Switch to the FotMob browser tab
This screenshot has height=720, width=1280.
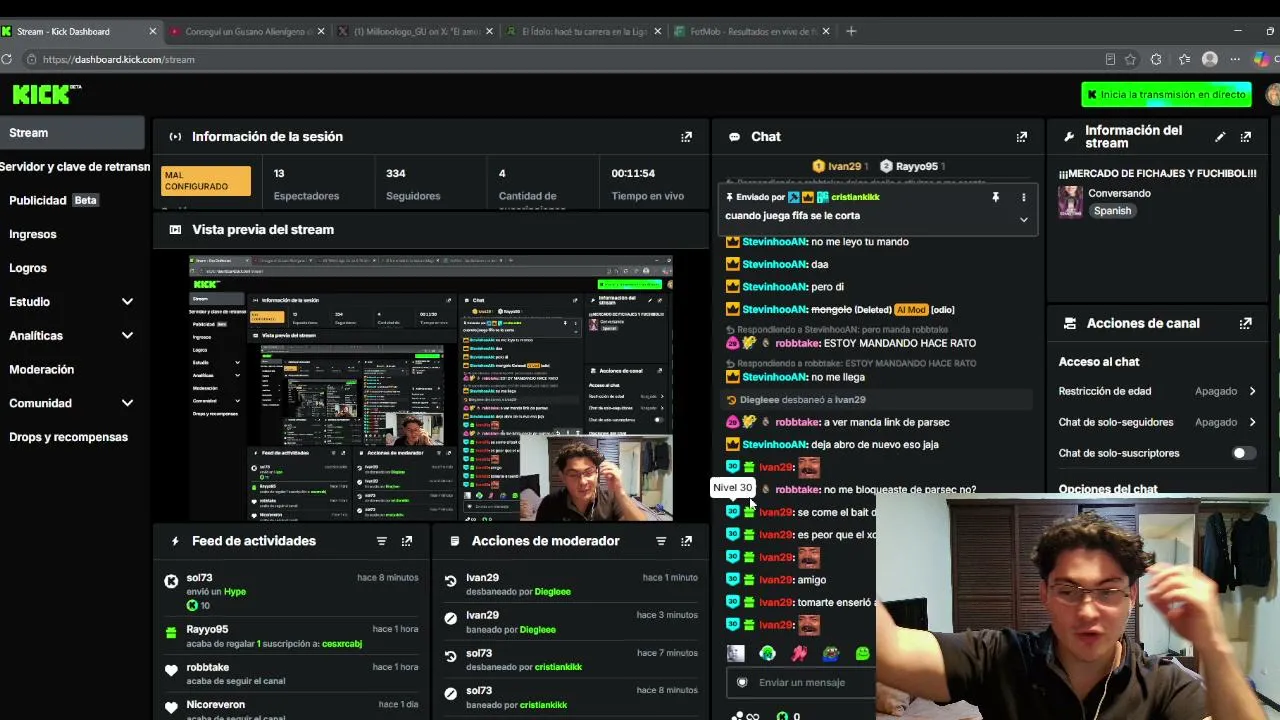point(753,31)
